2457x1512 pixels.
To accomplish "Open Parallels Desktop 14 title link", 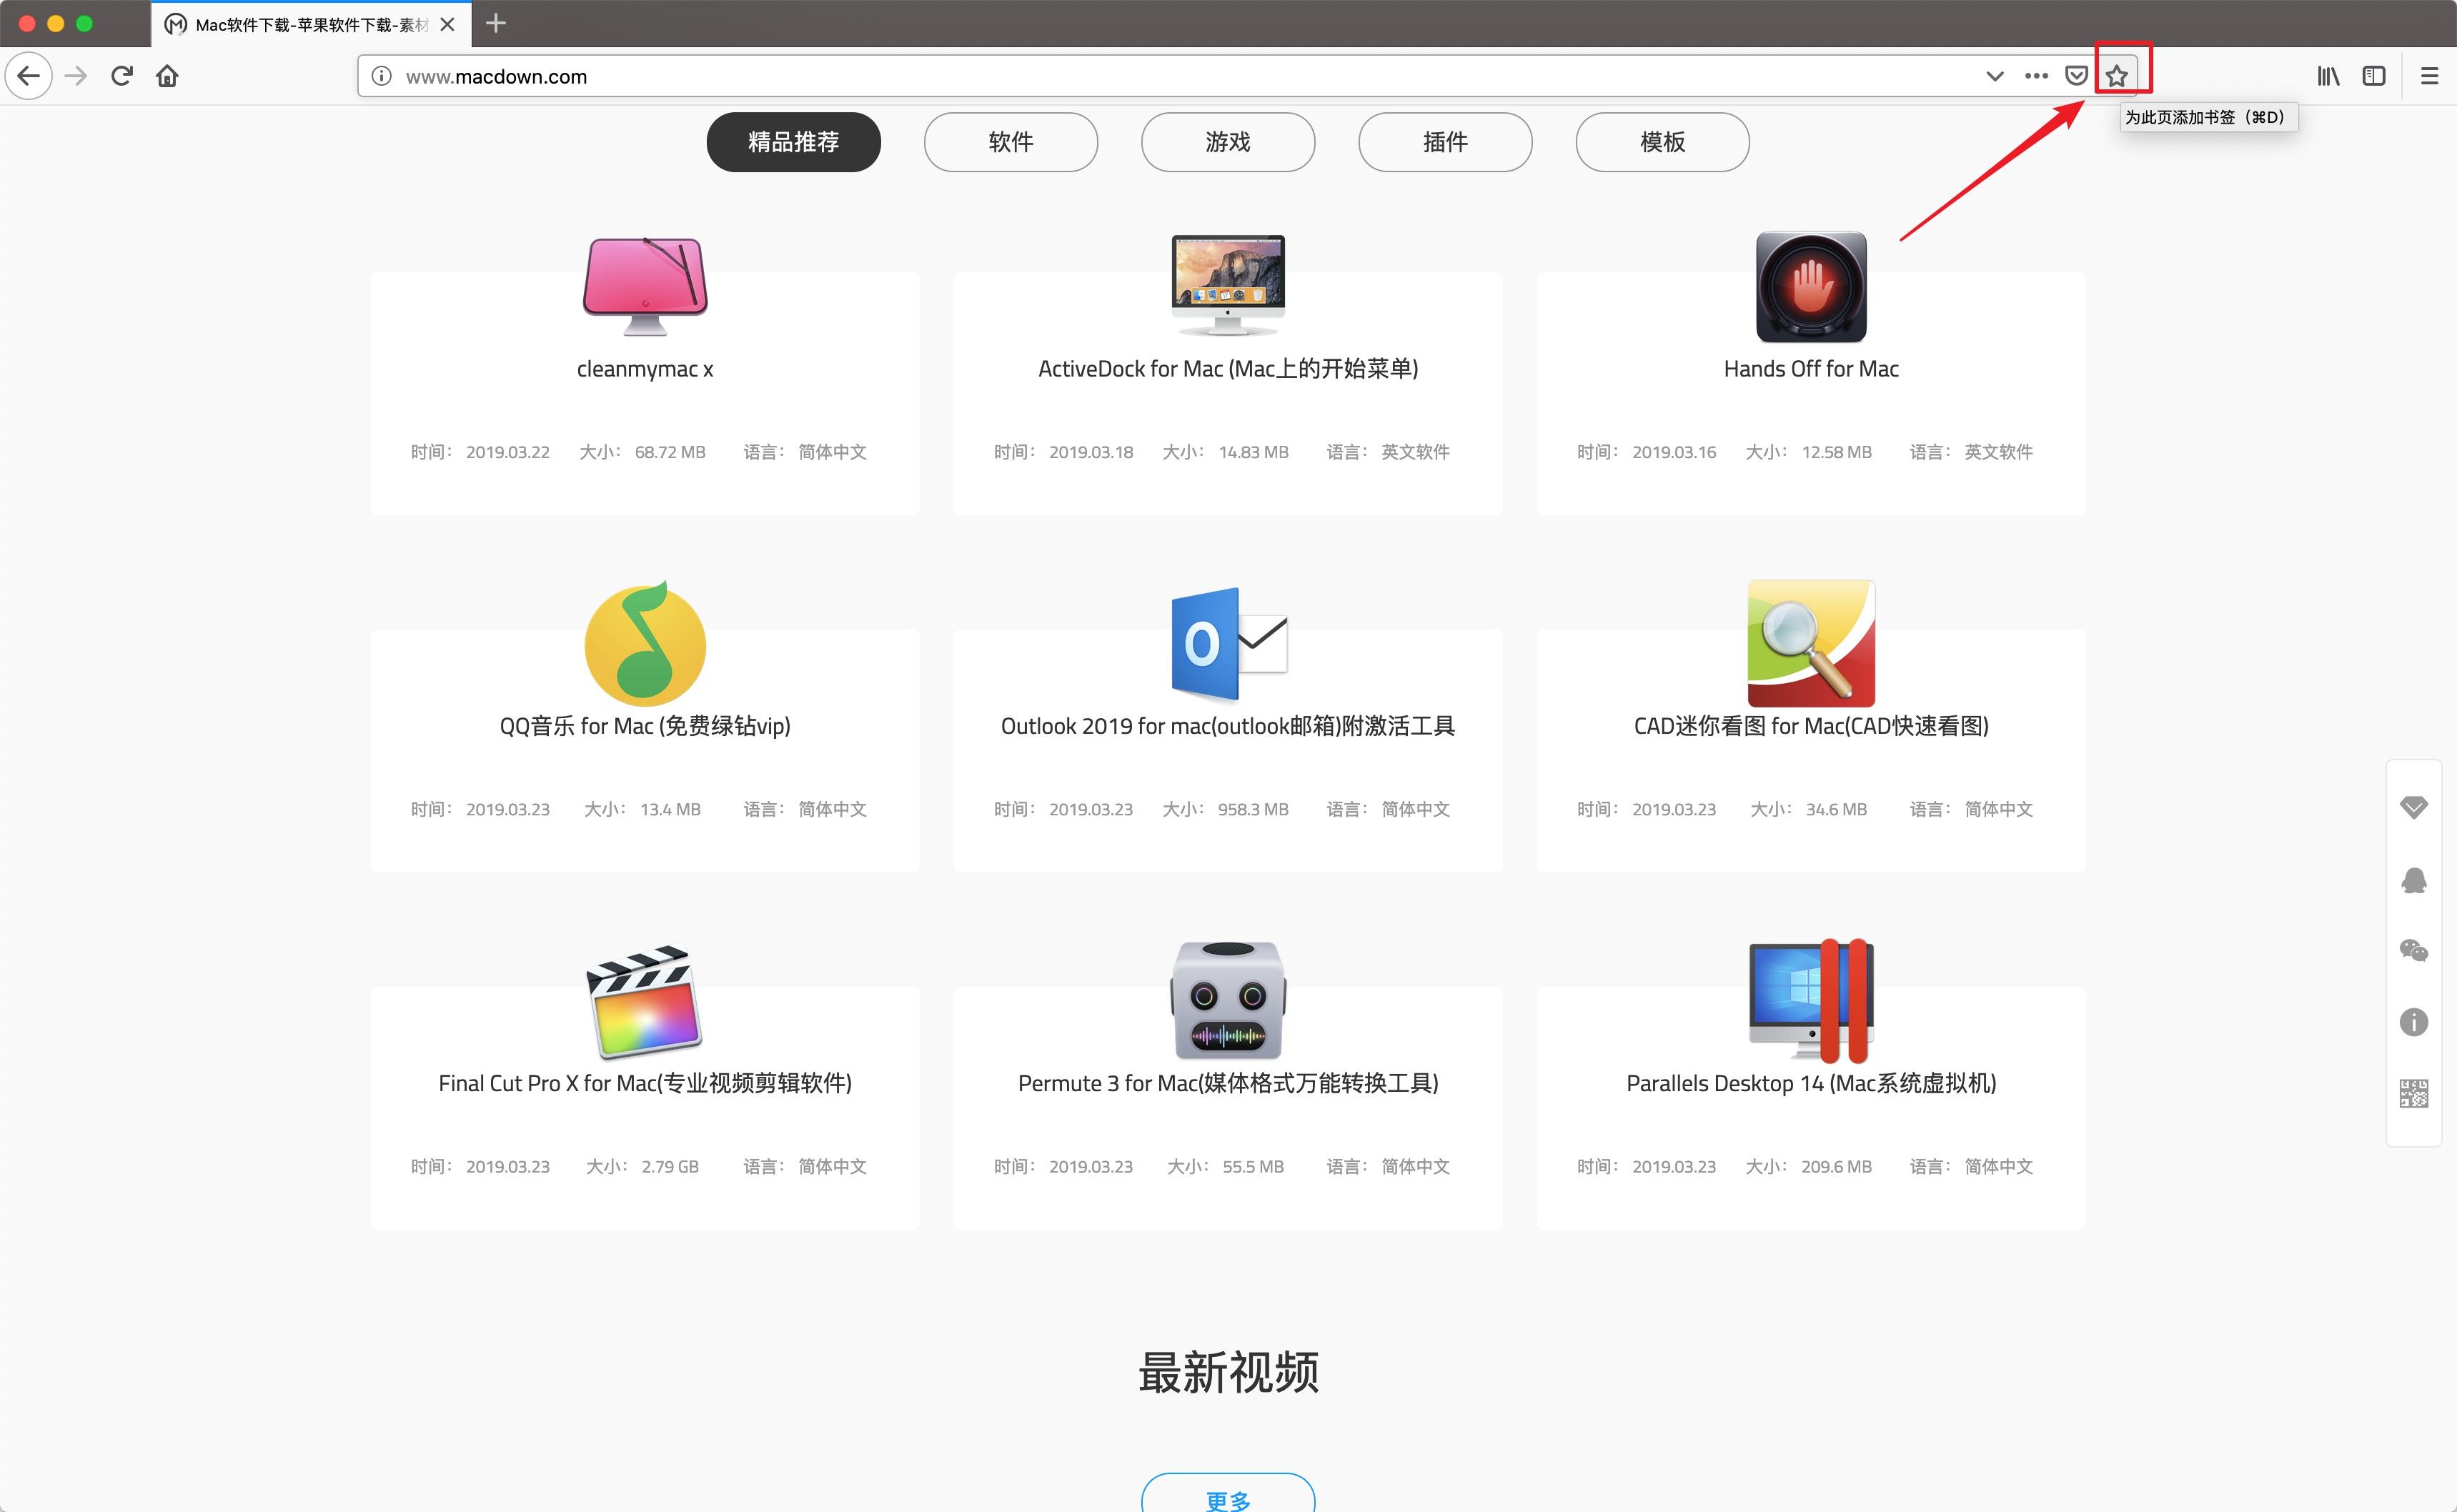I will [1811, 1083].
